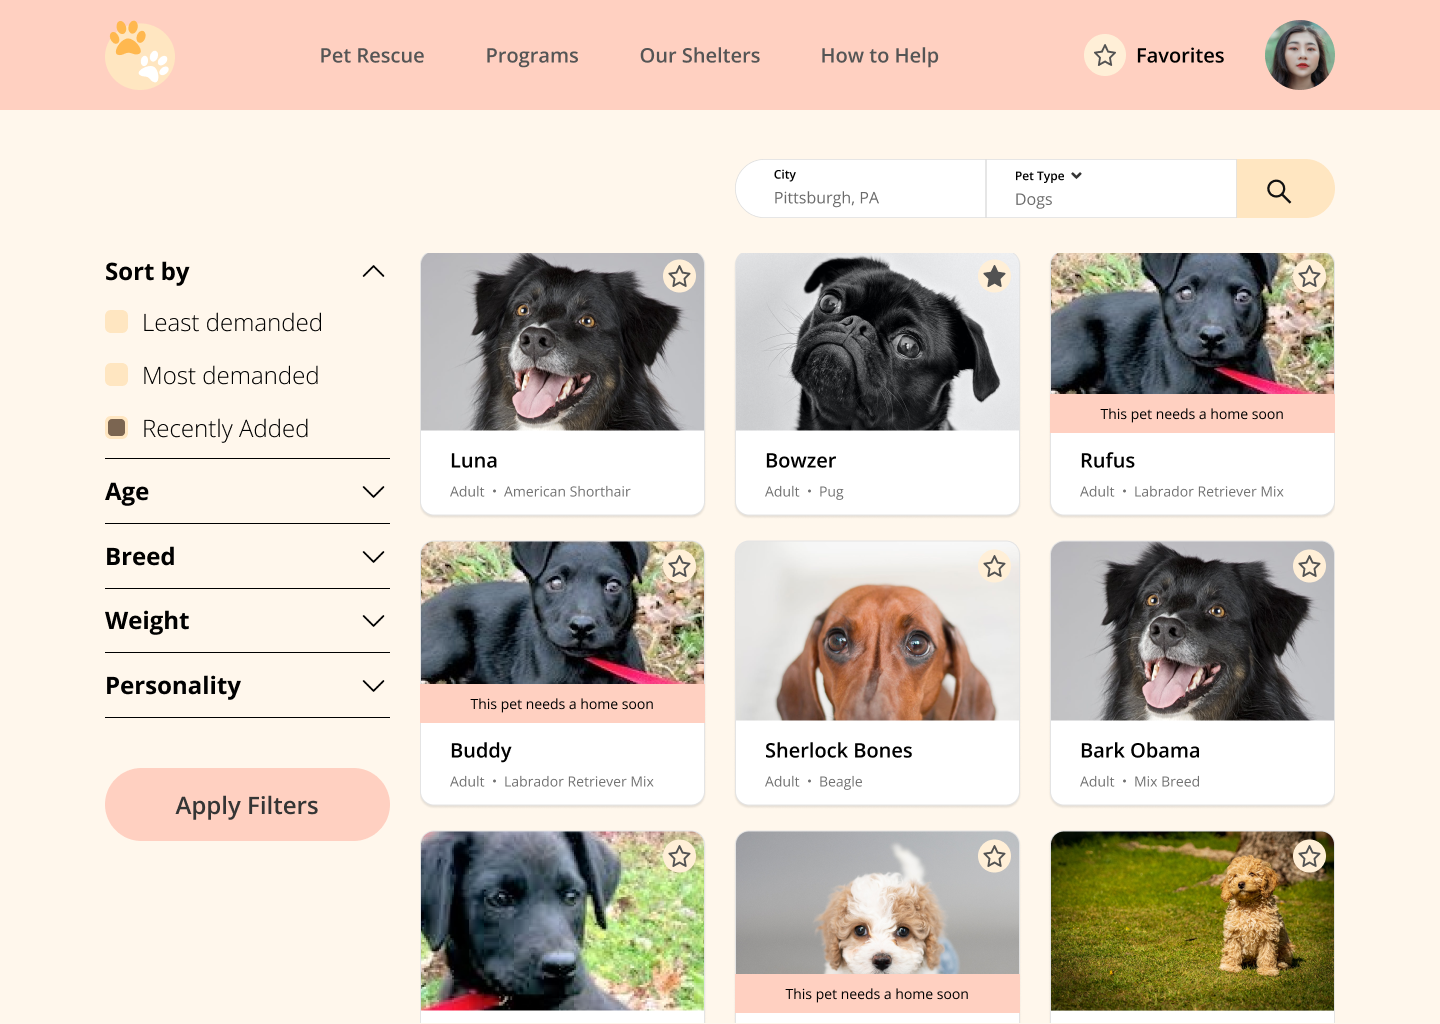Open Sherlock Bones photo
1440x1024 pixels.
[x=878, y=631]
